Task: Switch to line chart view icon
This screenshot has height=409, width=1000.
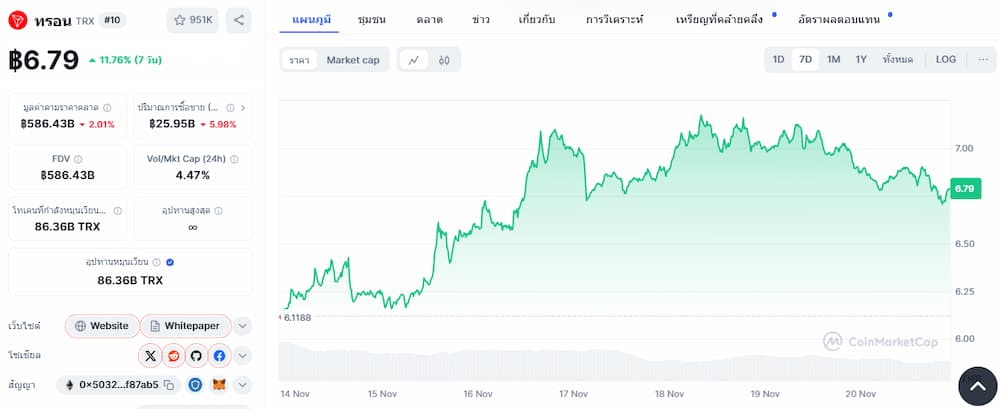Action: click(x=414, y=60)
